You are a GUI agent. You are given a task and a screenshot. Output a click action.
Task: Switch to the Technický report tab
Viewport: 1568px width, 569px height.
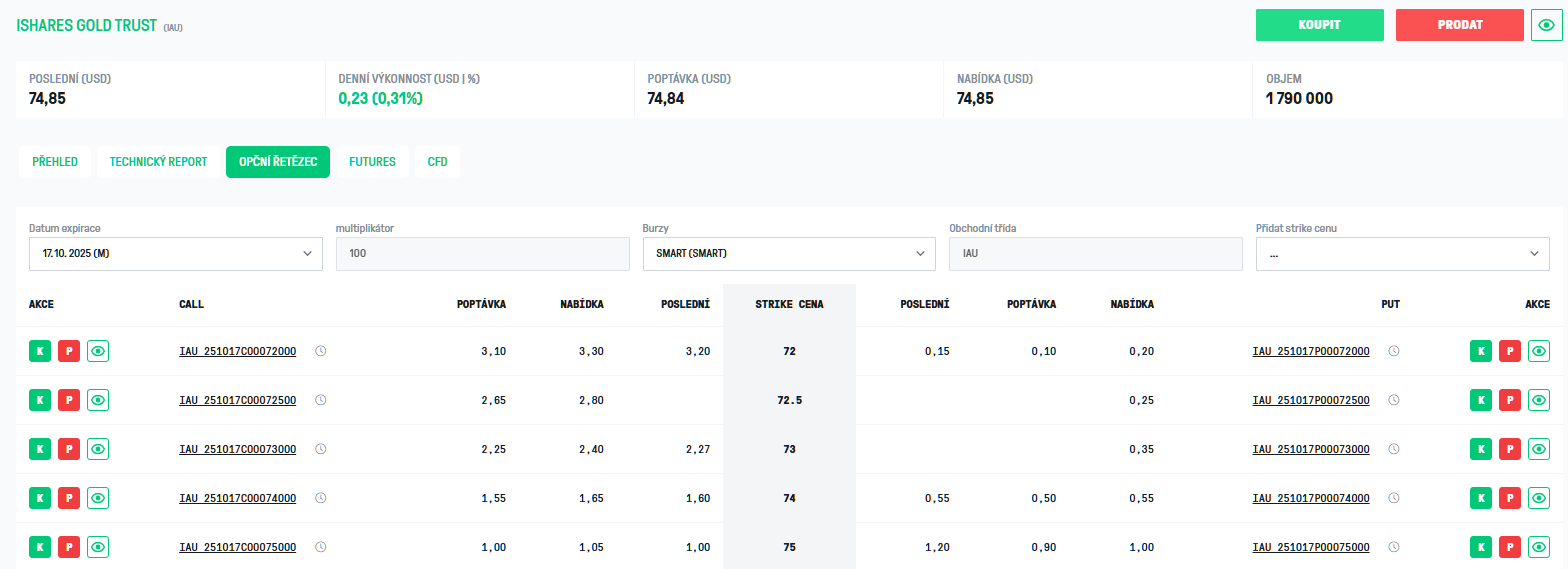[x=158, y=162]
